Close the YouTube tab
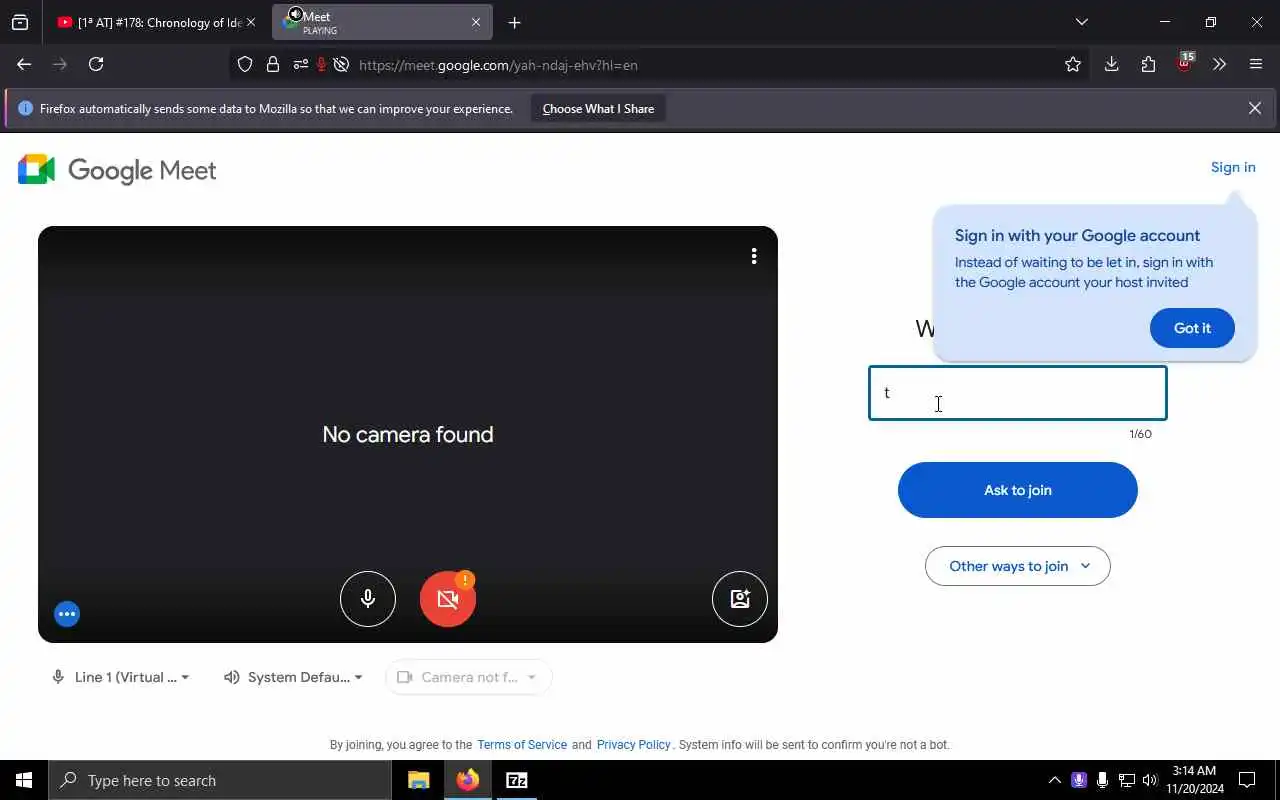 click(x=251, y=22)
